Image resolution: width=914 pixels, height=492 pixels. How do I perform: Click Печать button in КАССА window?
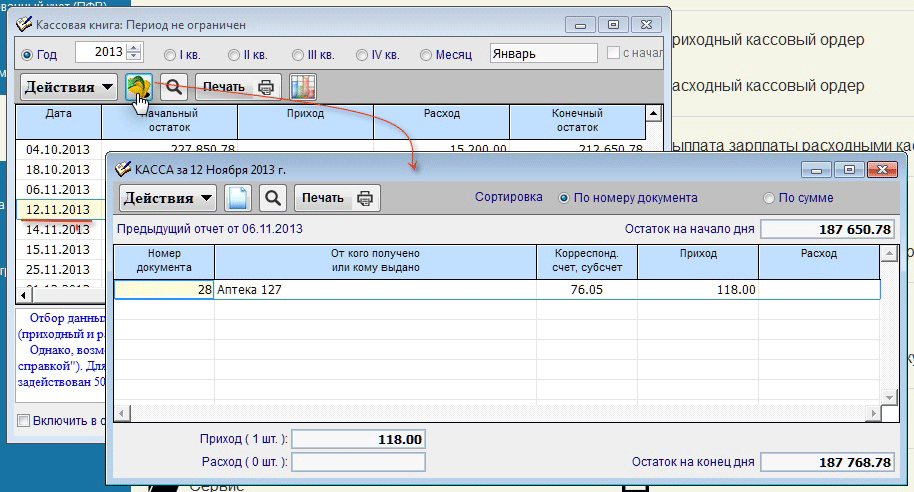[337, 198]
